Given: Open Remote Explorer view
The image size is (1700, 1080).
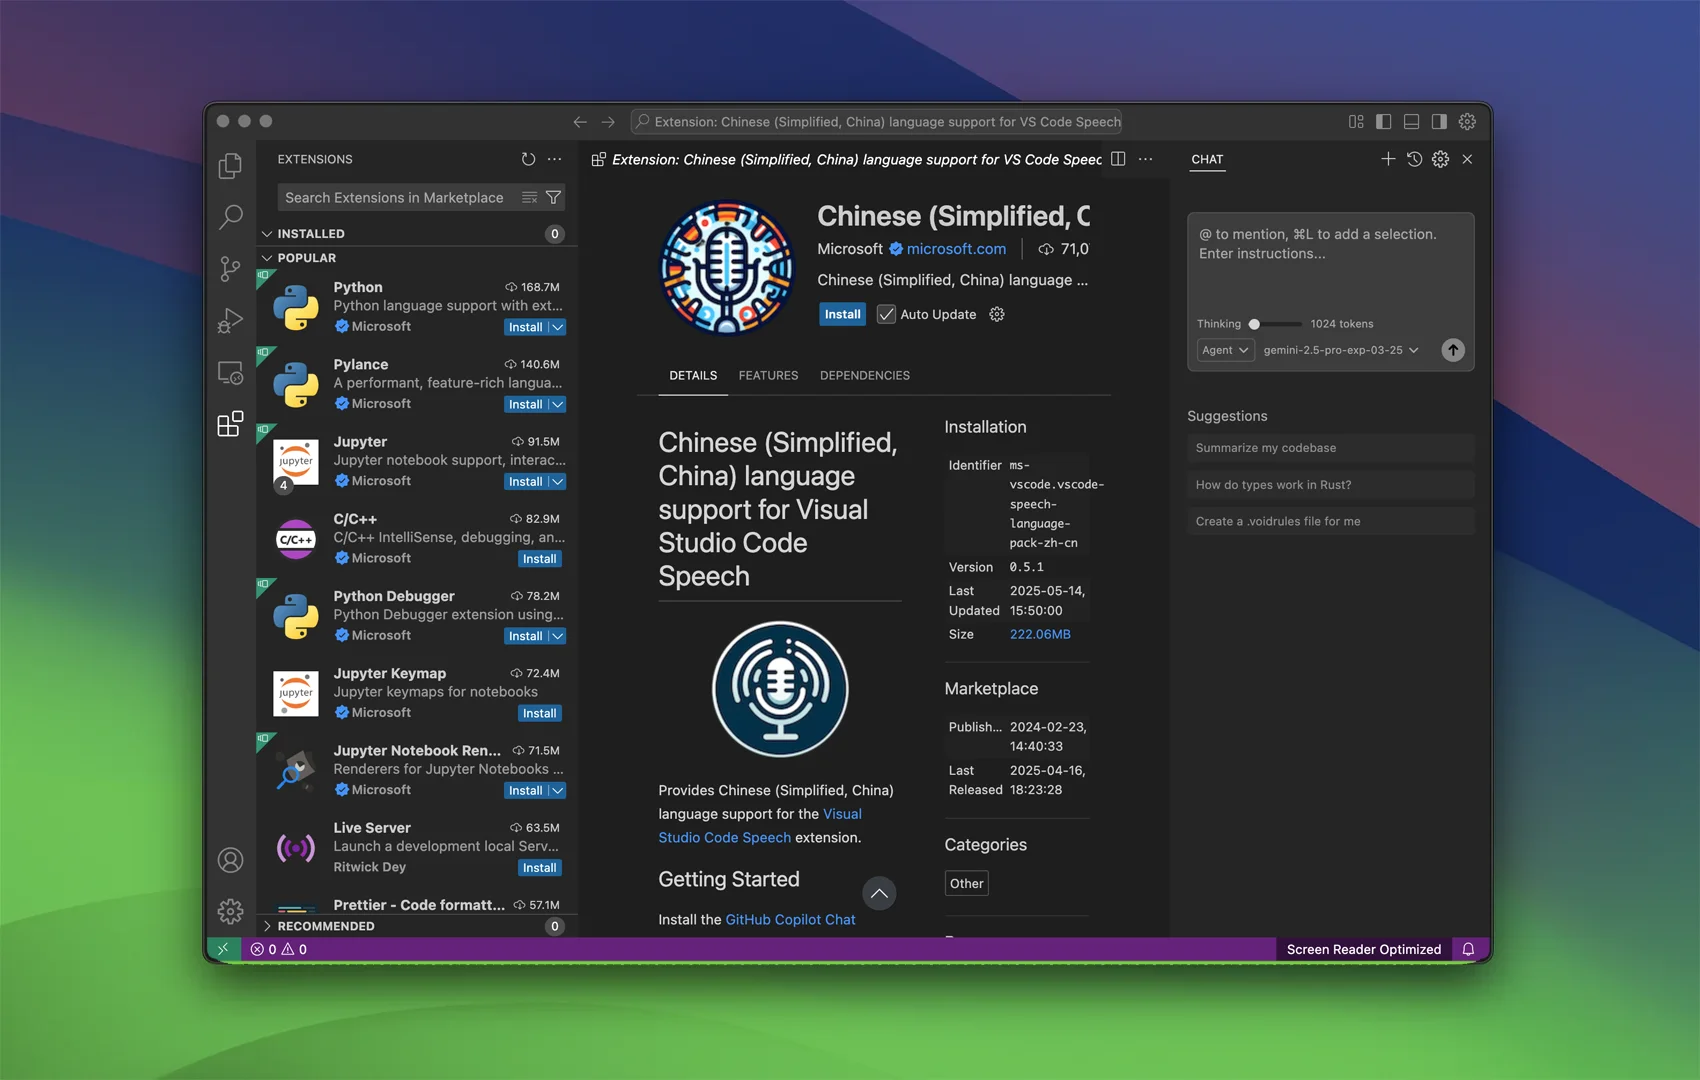Looking at the screenshot, I should (x=230, y=372).
